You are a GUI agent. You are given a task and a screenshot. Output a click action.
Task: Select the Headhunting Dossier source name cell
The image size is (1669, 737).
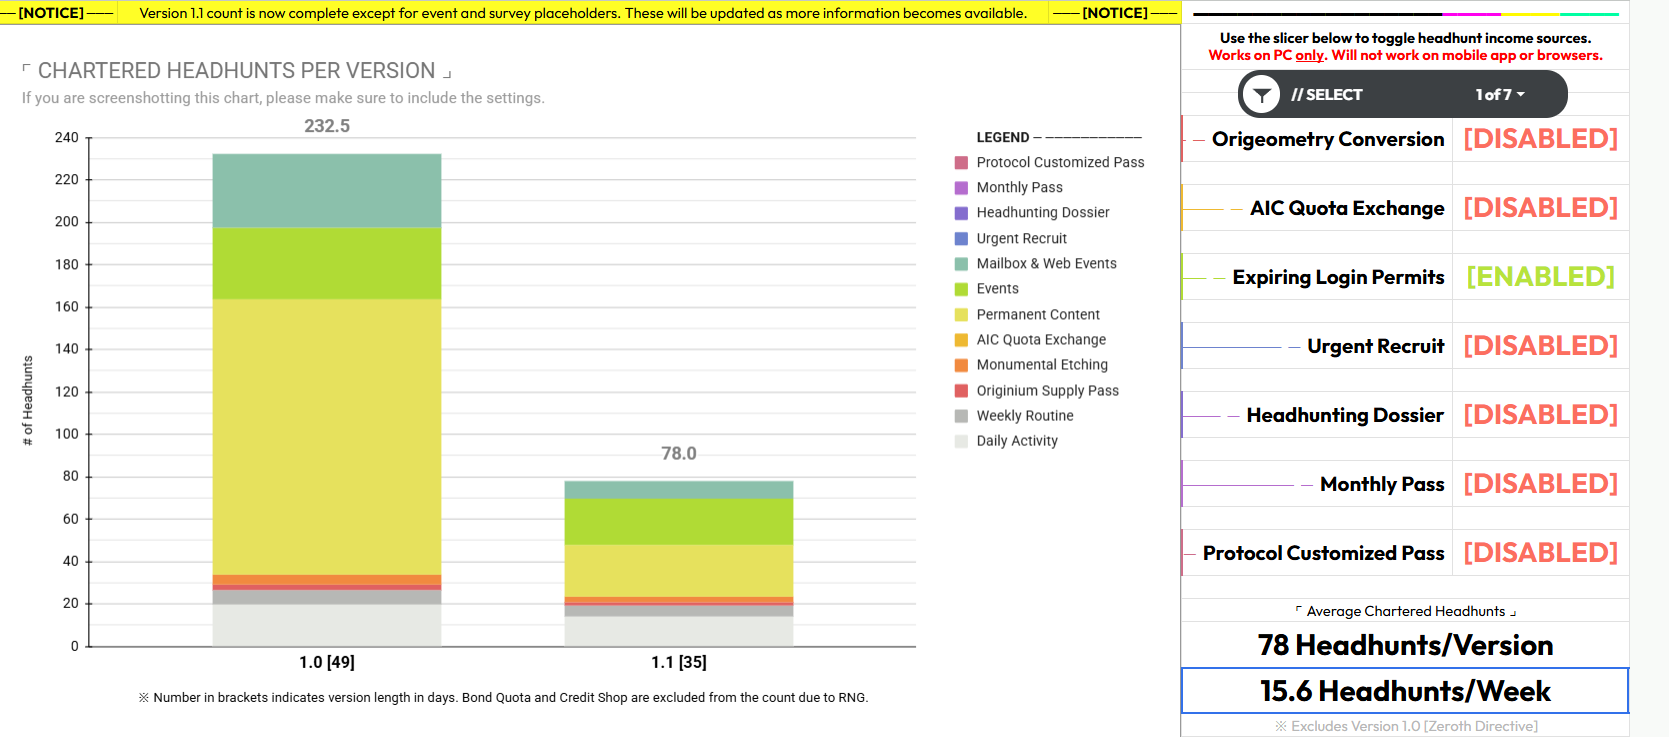[x=1344, y=415]
